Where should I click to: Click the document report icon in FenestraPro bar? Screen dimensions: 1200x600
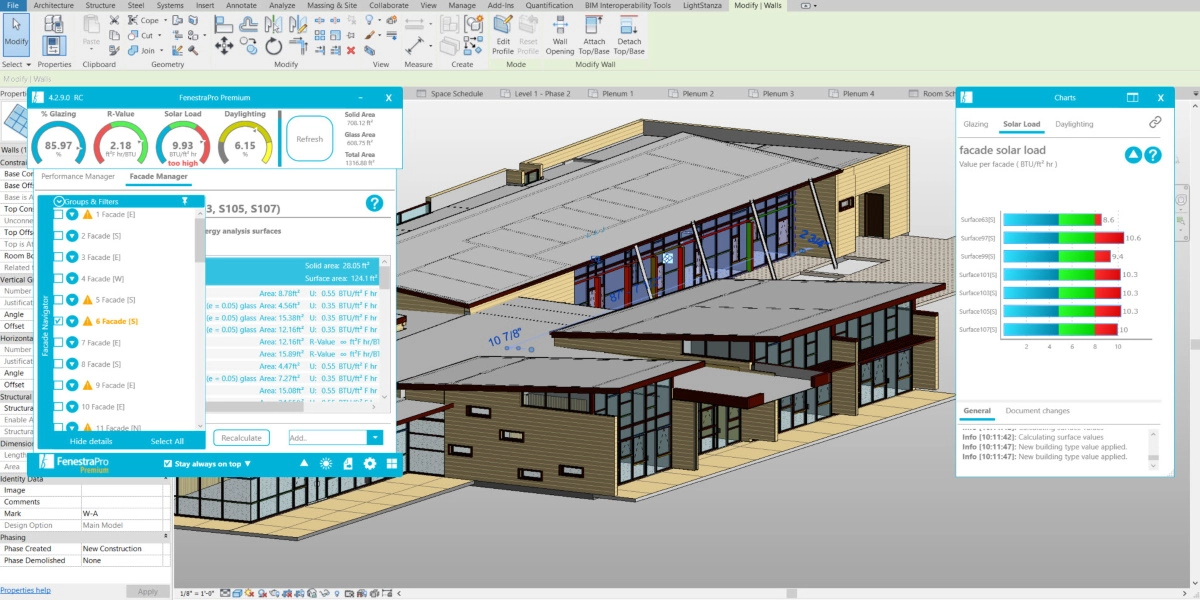348,463
